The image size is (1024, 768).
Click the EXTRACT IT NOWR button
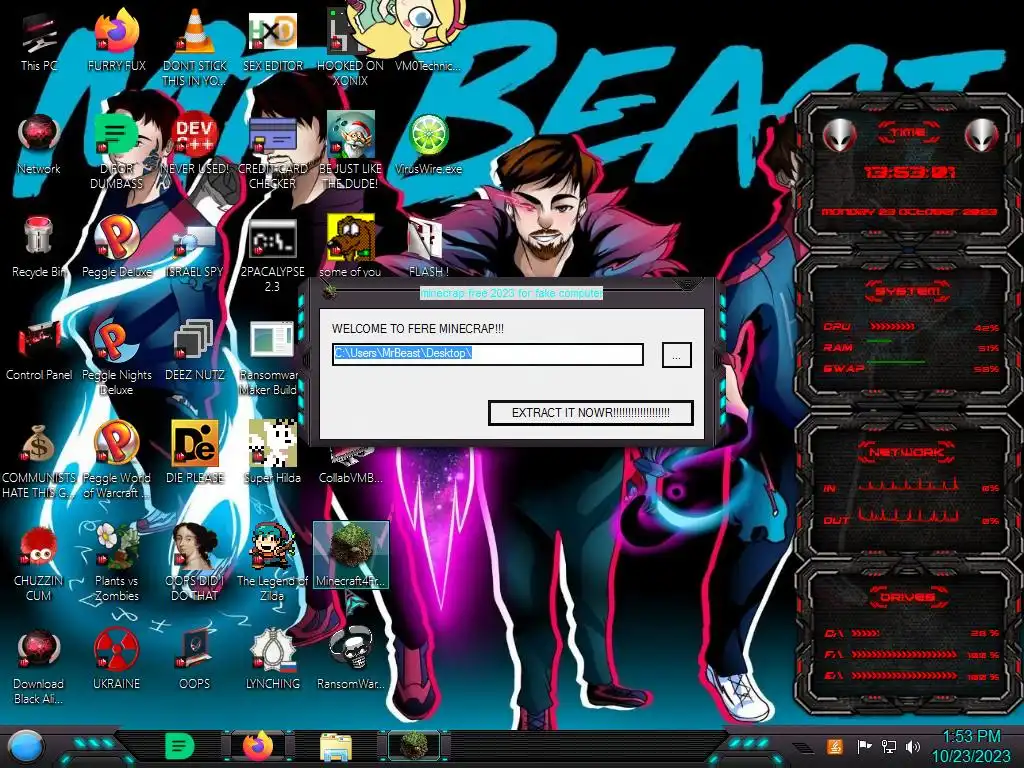tap(590, 413)
